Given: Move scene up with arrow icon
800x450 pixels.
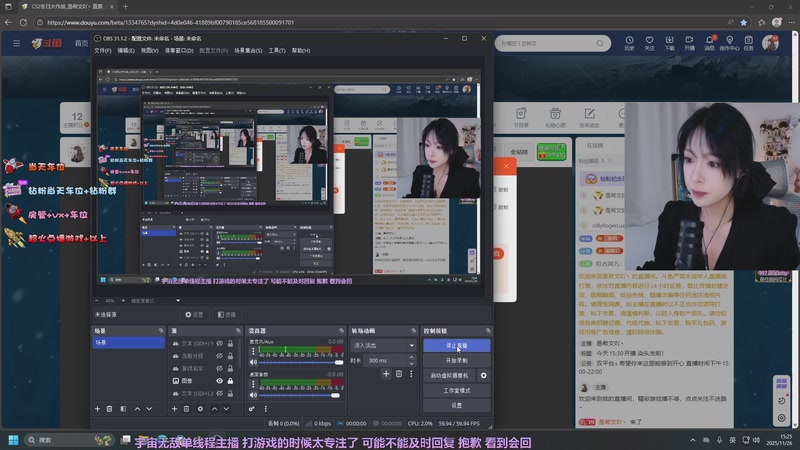Looking at the screenshot, I should pos(137,409).
